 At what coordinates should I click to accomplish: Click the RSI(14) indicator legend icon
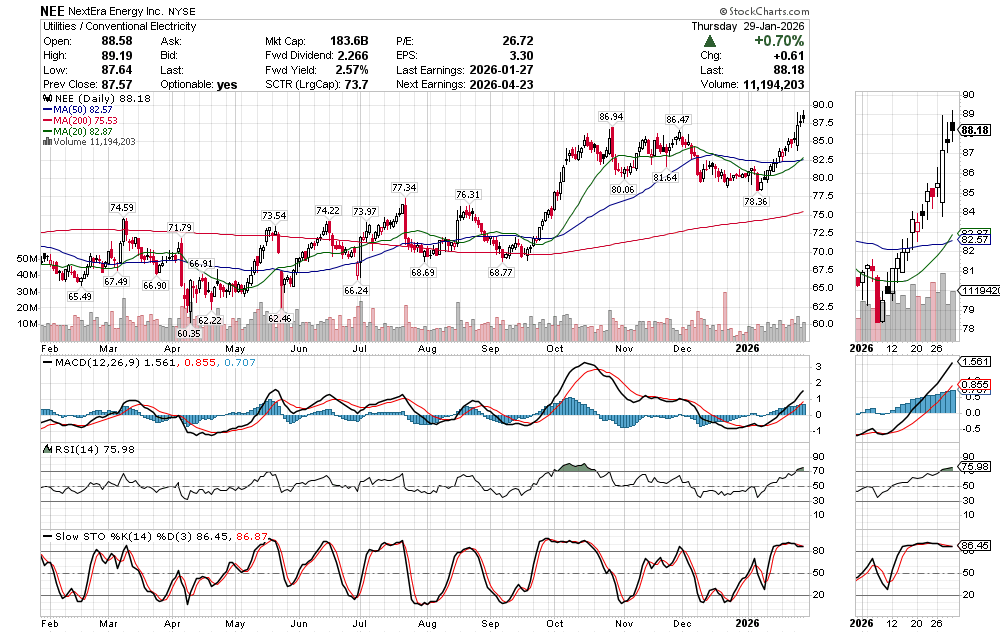pos(45,449)
